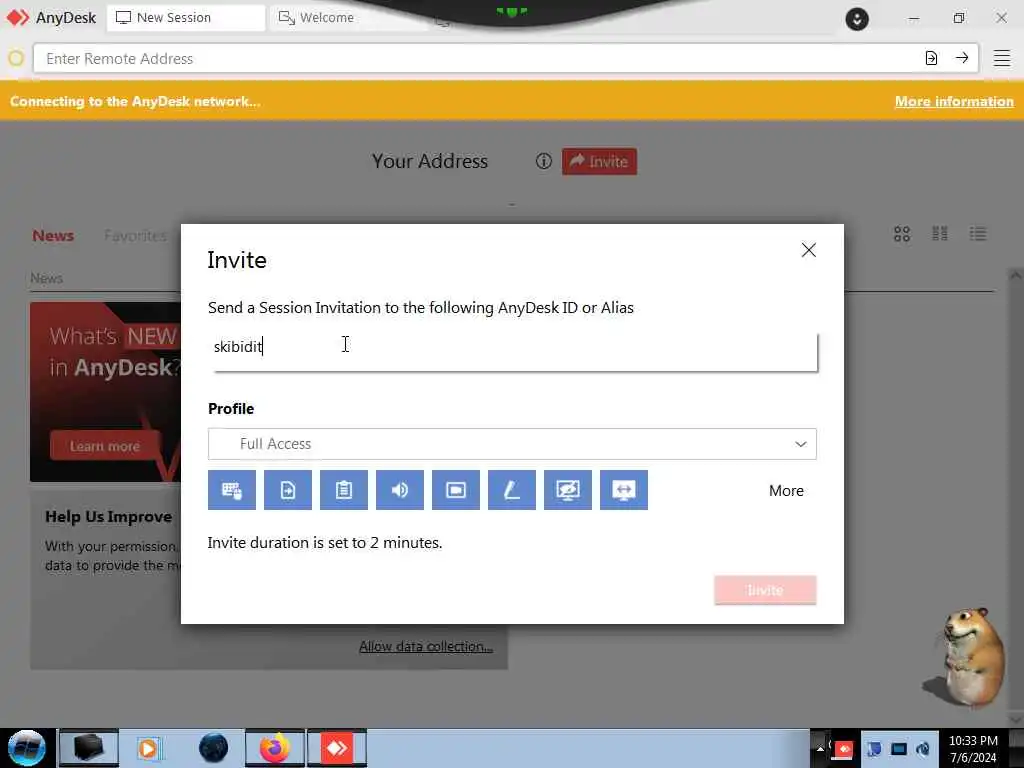Click the network system tray icon
Viewport: 1024px width, 768px height.
click(899, 748)
